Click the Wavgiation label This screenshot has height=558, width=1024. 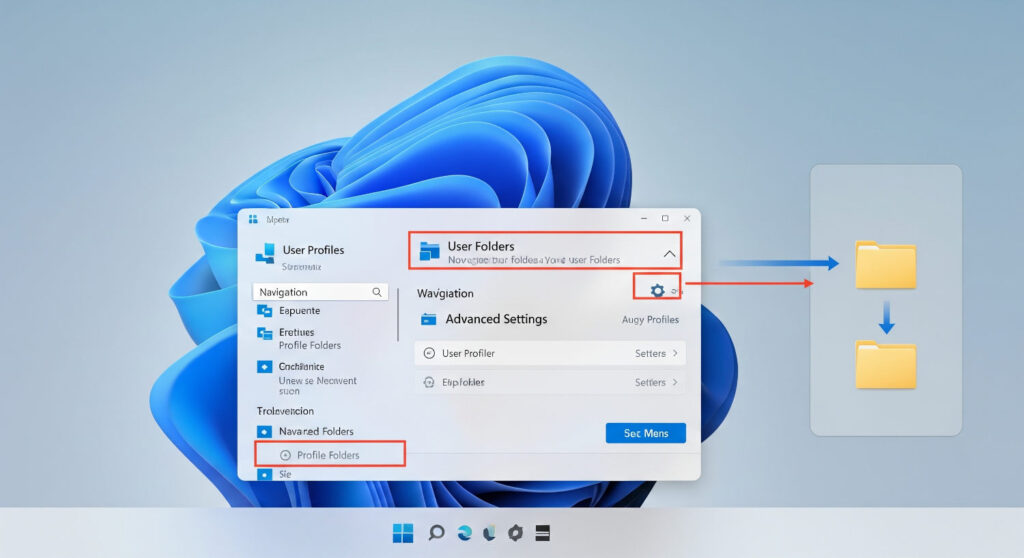(x=445, y=293)
